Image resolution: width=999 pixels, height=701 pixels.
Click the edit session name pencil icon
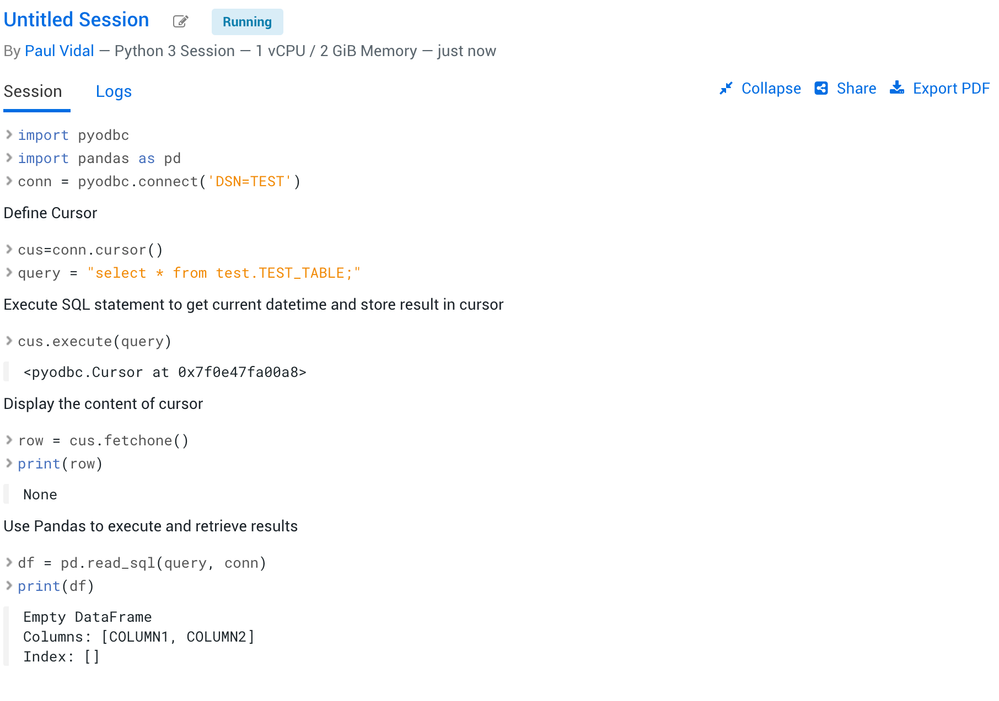click(180, 22)
